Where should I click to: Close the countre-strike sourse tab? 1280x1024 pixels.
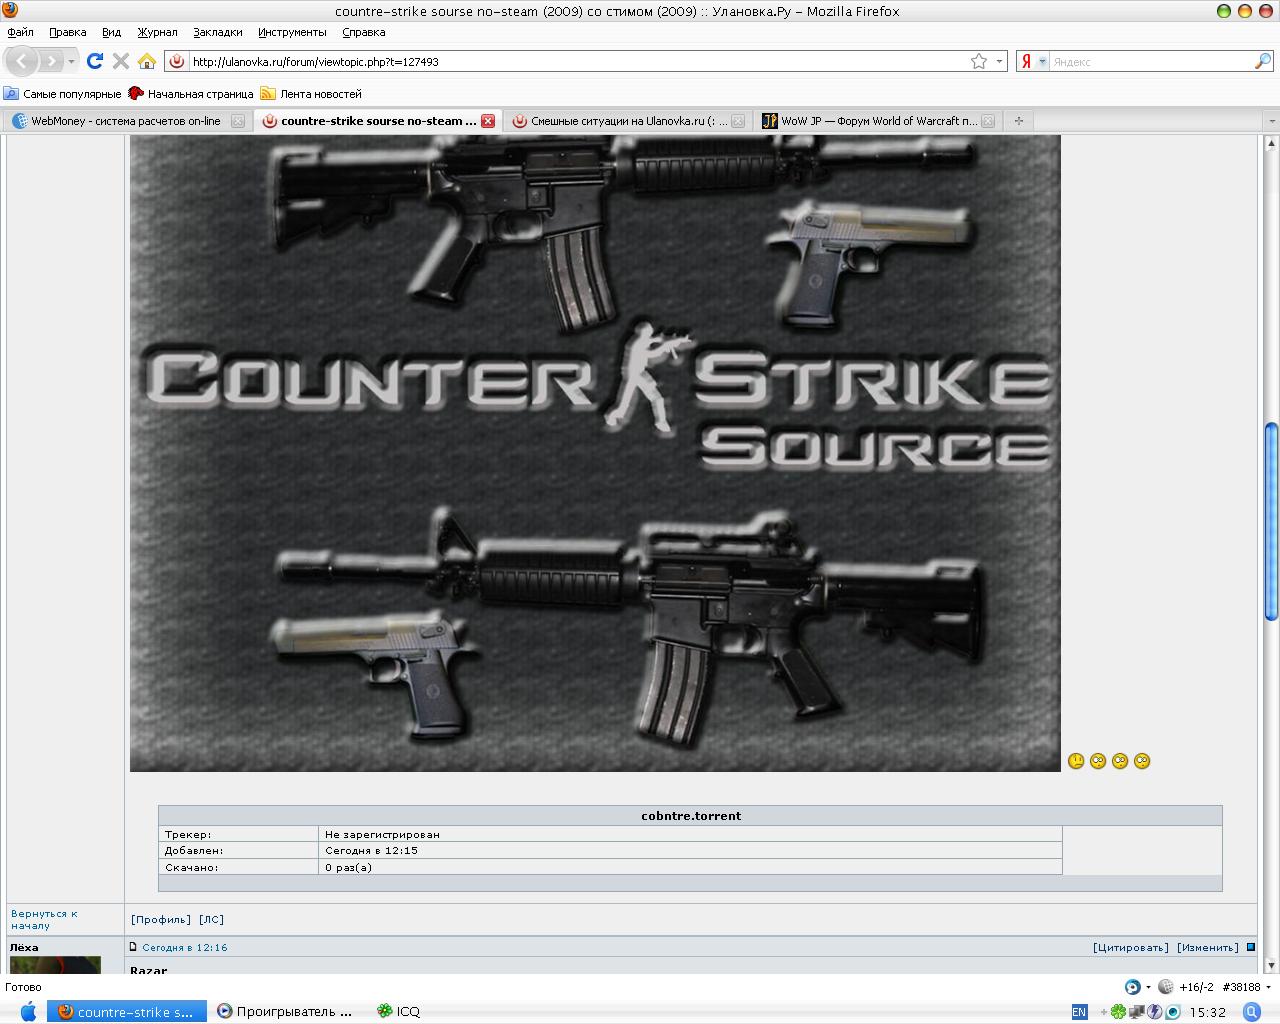pyautogui.click(x=488, y=121)
